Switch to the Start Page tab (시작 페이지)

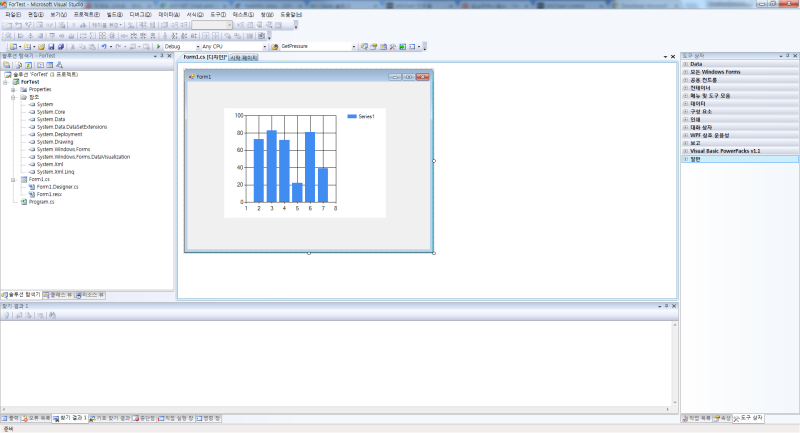[243, 58]
